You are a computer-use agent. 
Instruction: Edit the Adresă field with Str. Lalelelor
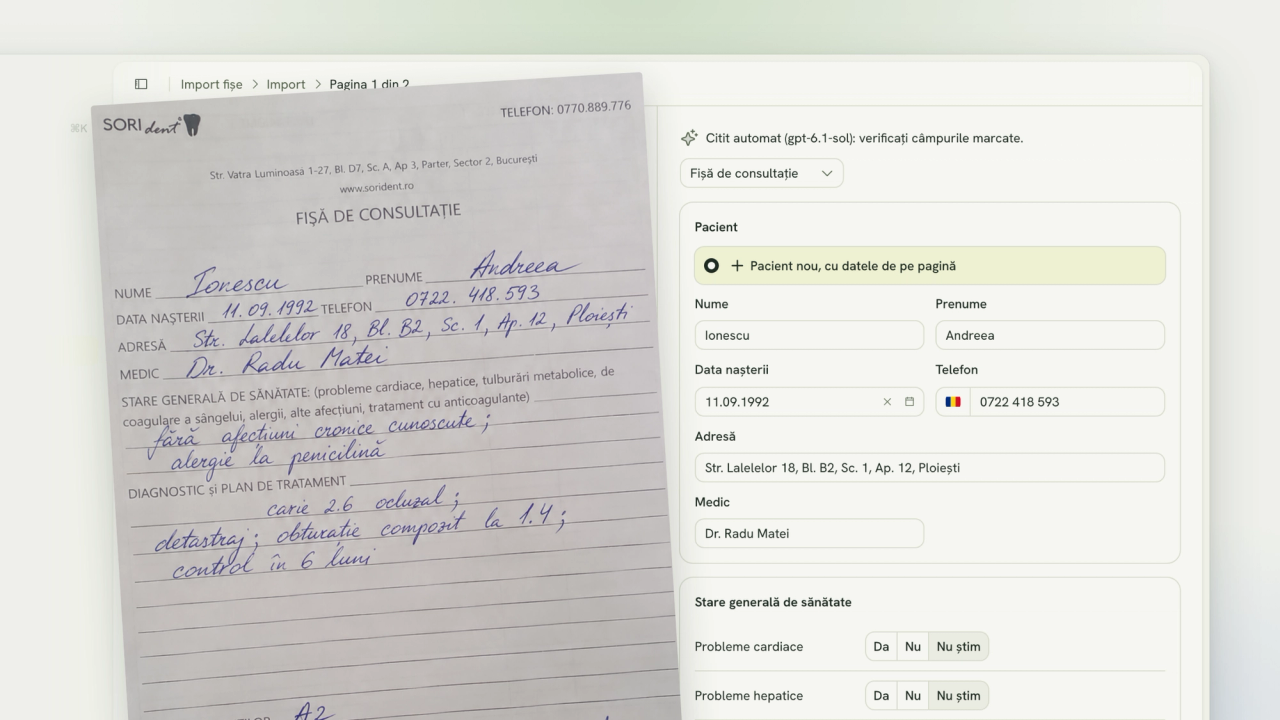point(930,468)
